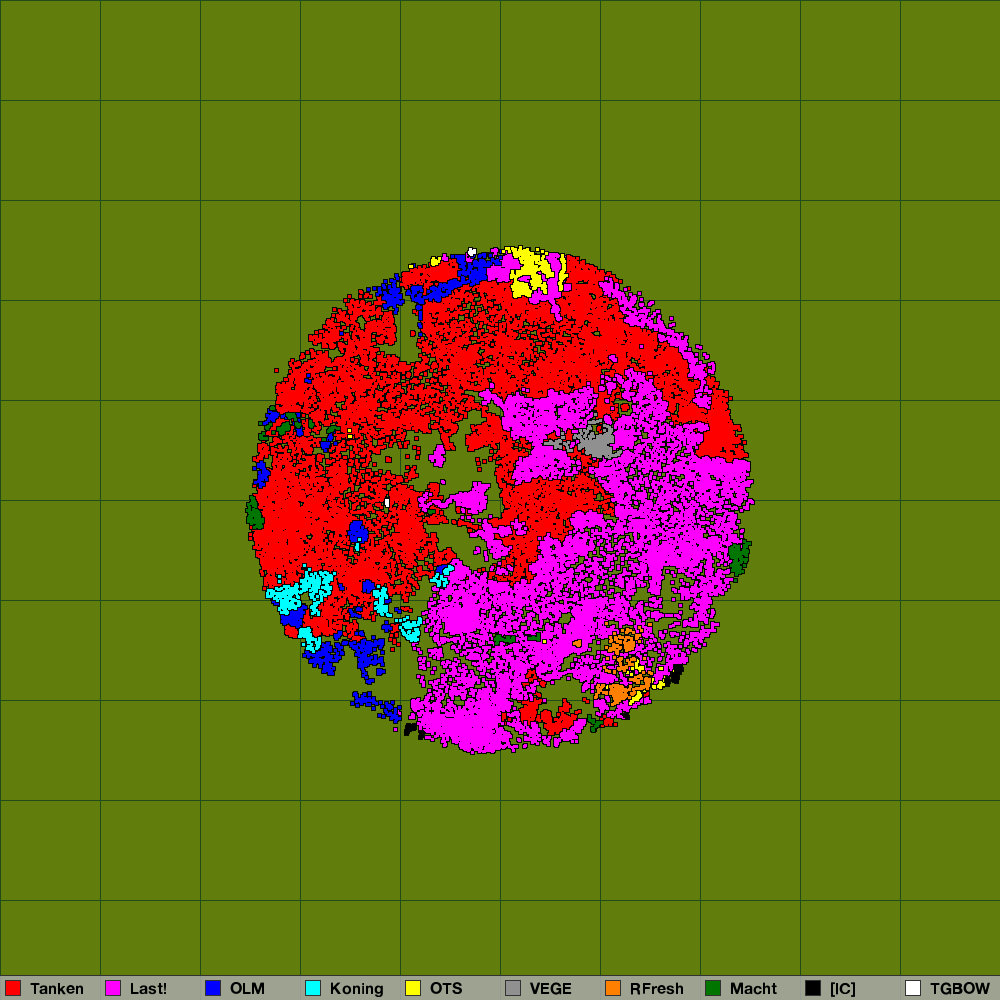Image resolution: width=1000 pixels, height=1000 pixels.
Task: Click the black [IC] legend swatch
Action: tap(813, 988)
